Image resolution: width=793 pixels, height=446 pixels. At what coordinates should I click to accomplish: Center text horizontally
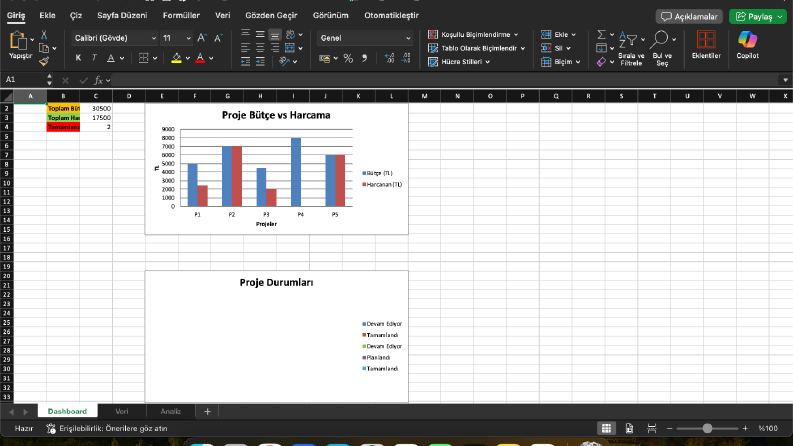[260, 48]
